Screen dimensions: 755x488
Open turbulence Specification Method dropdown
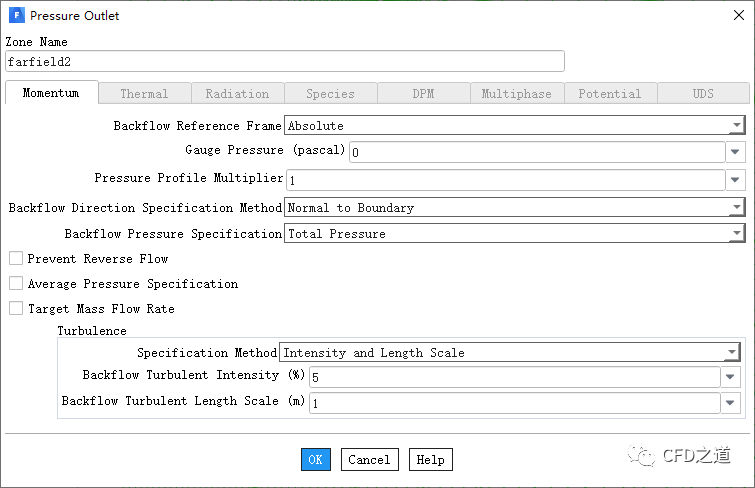[x=732, y=353]
